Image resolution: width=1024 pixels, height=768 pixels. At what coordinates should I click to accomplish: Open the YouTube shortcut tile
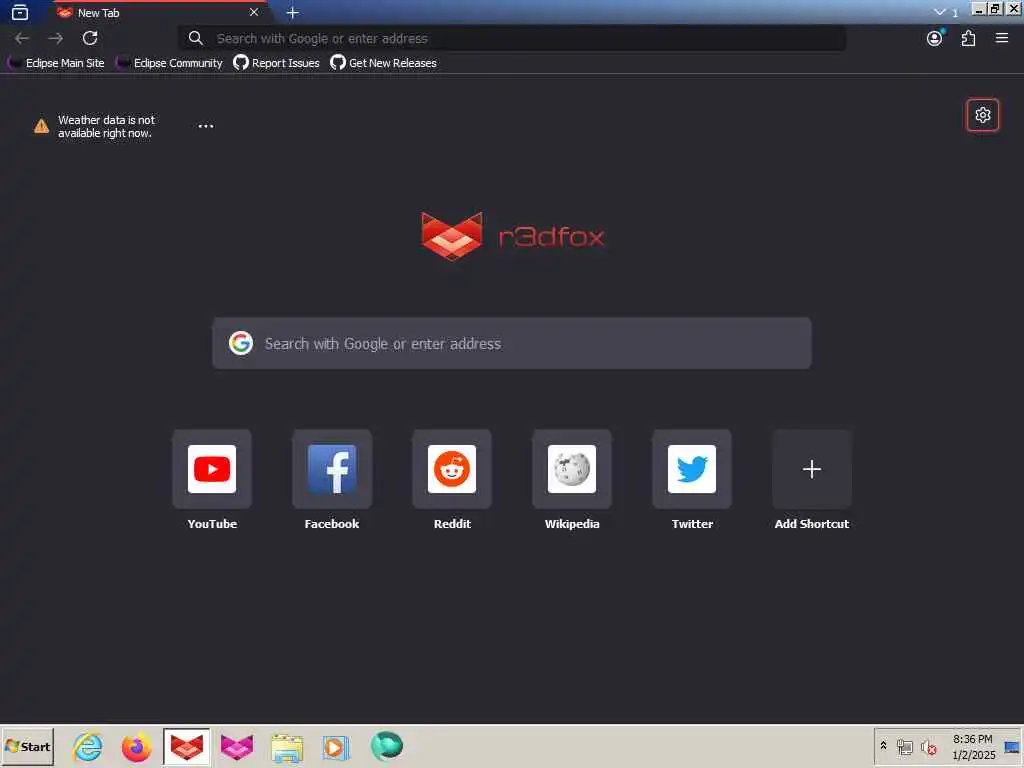212,470
